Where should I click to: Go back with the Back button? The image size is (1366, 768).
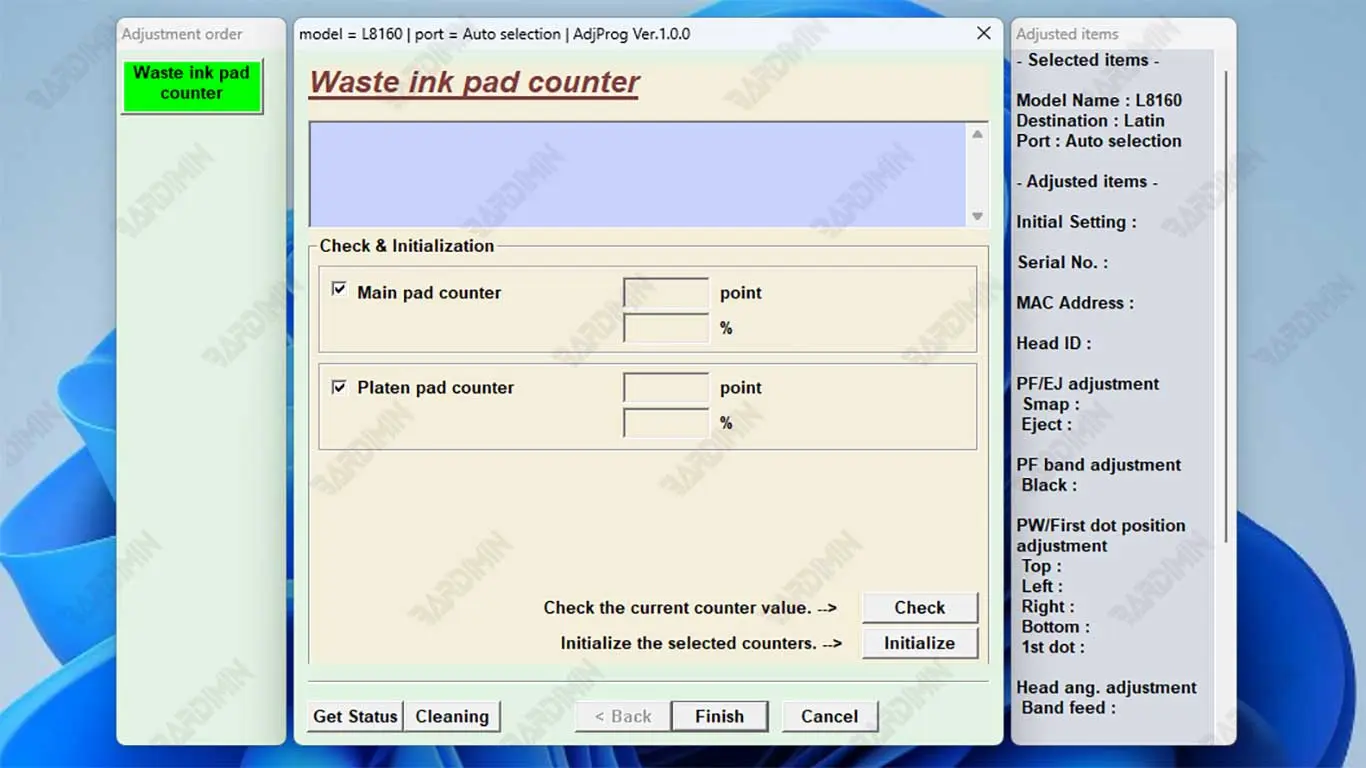tap(622, 716)
